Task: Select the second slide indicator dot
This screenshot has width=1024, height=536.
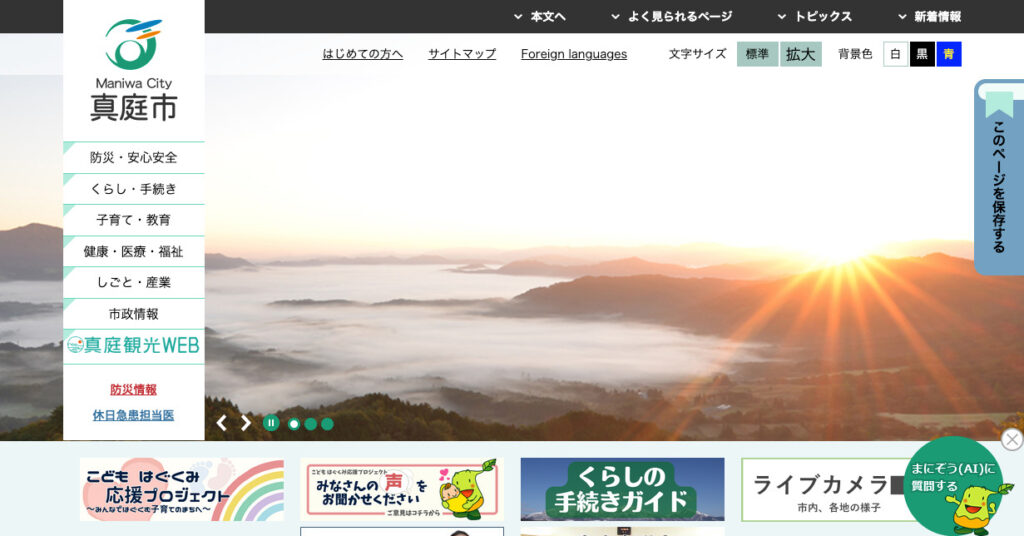Action: click(x=311, y=424)
